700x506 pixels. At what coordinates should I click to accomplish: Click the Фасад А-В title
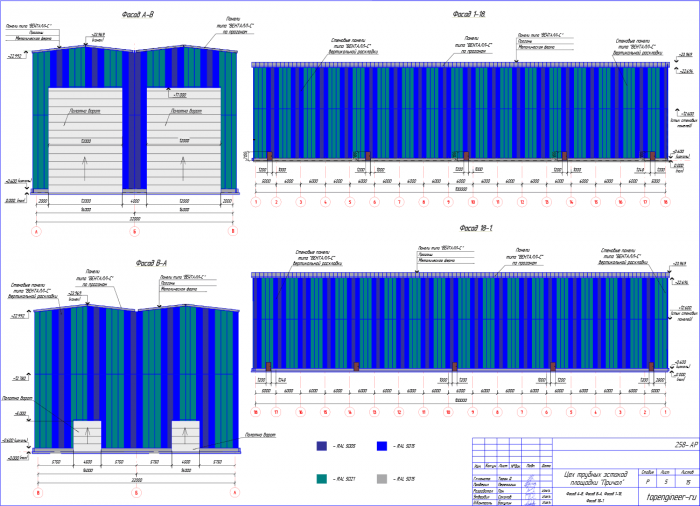(x=138, y=15)
